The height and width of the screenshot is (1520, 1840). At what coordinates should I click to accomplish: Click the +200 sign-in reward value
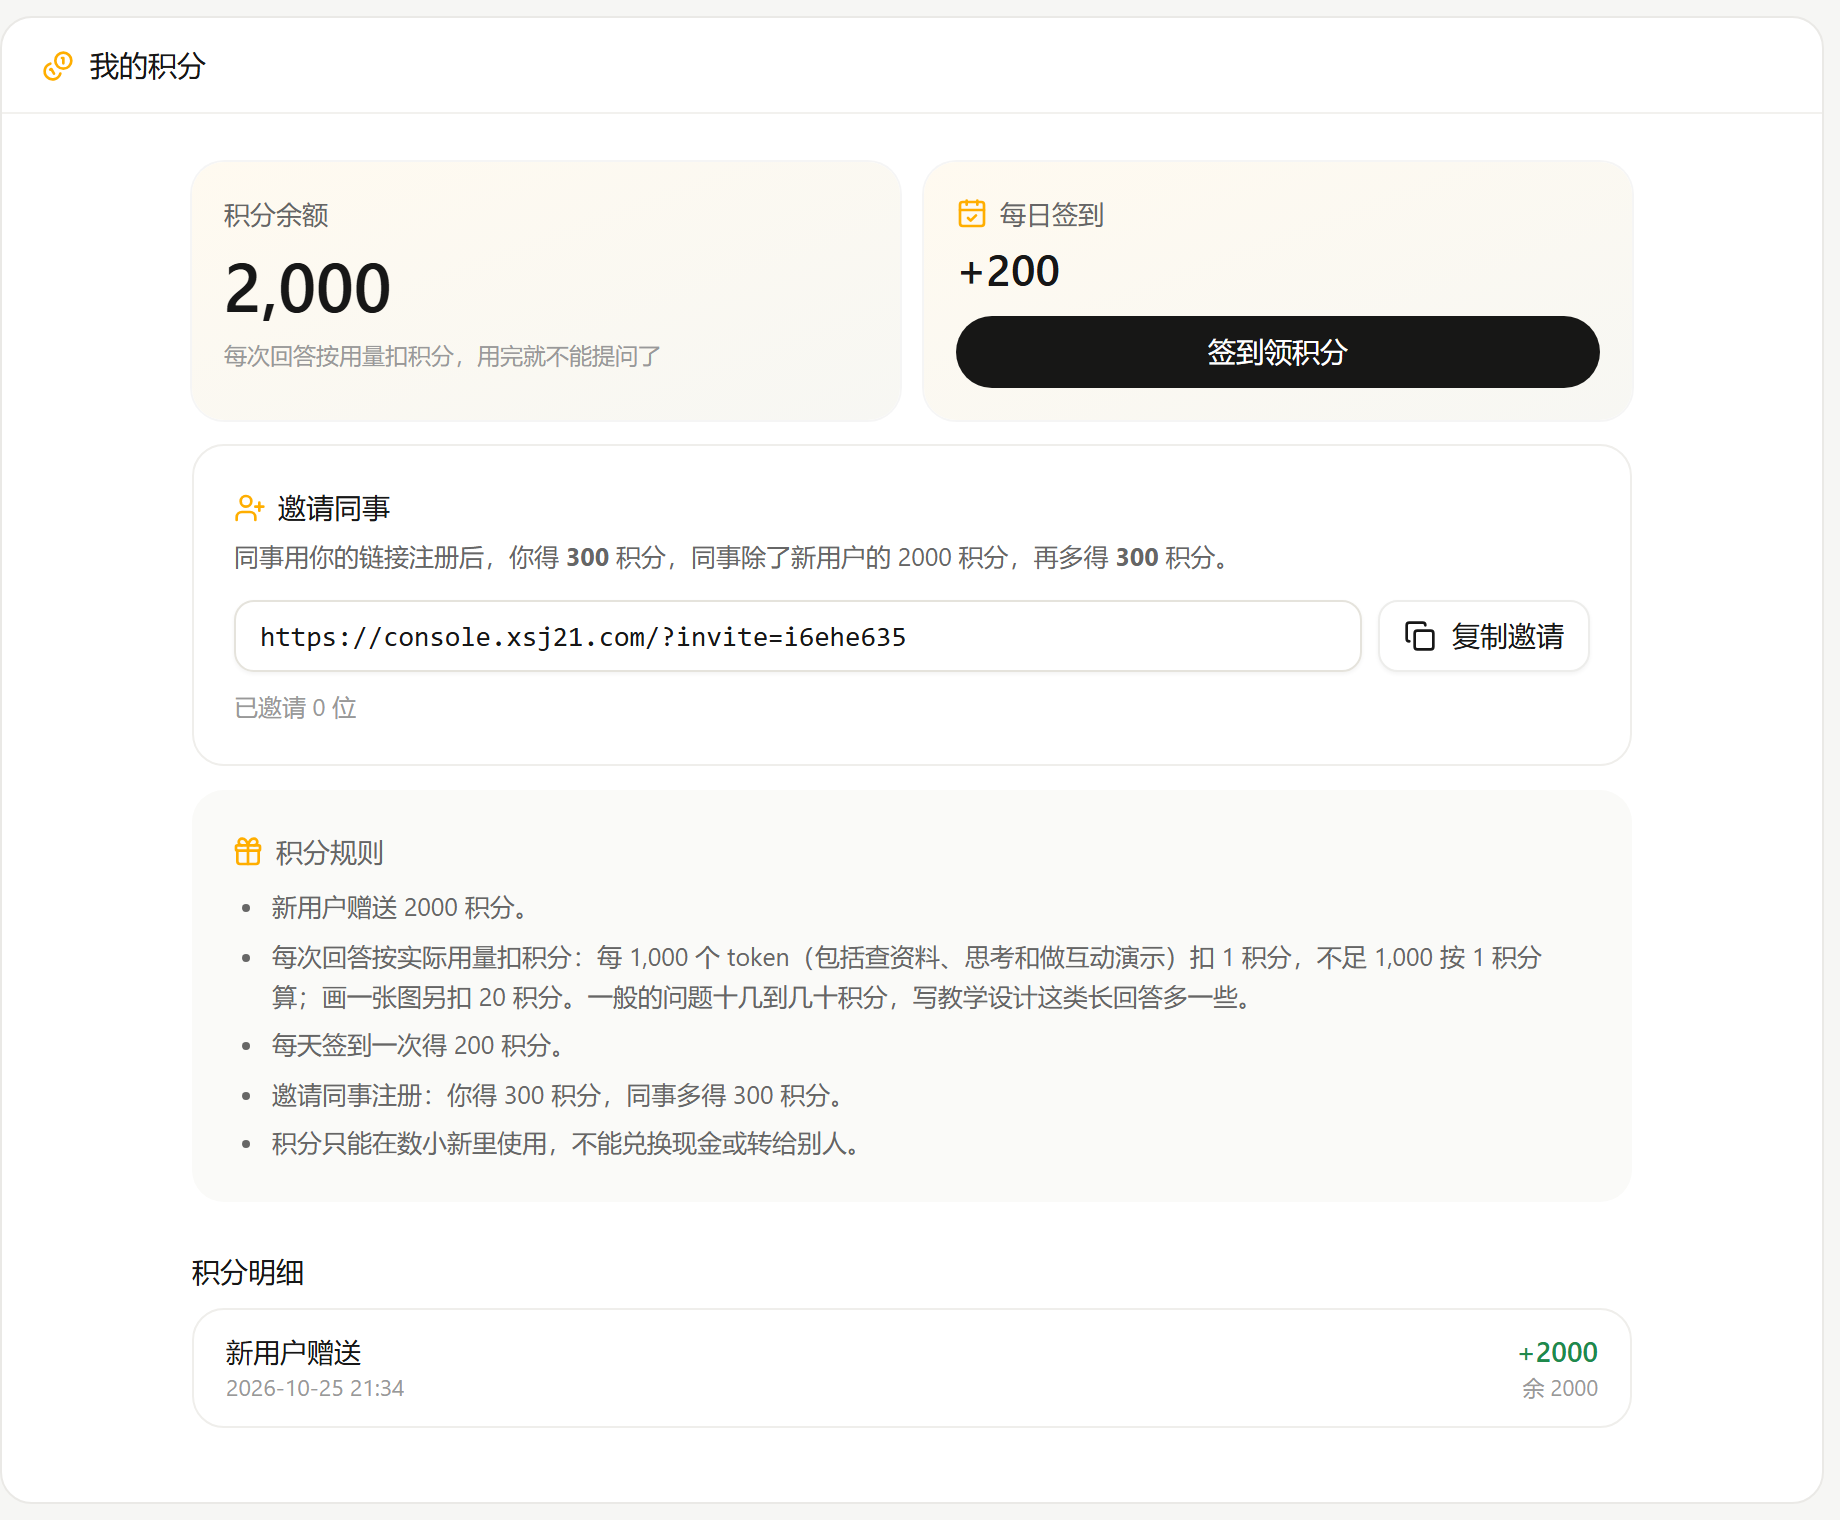coord(1009,271)
